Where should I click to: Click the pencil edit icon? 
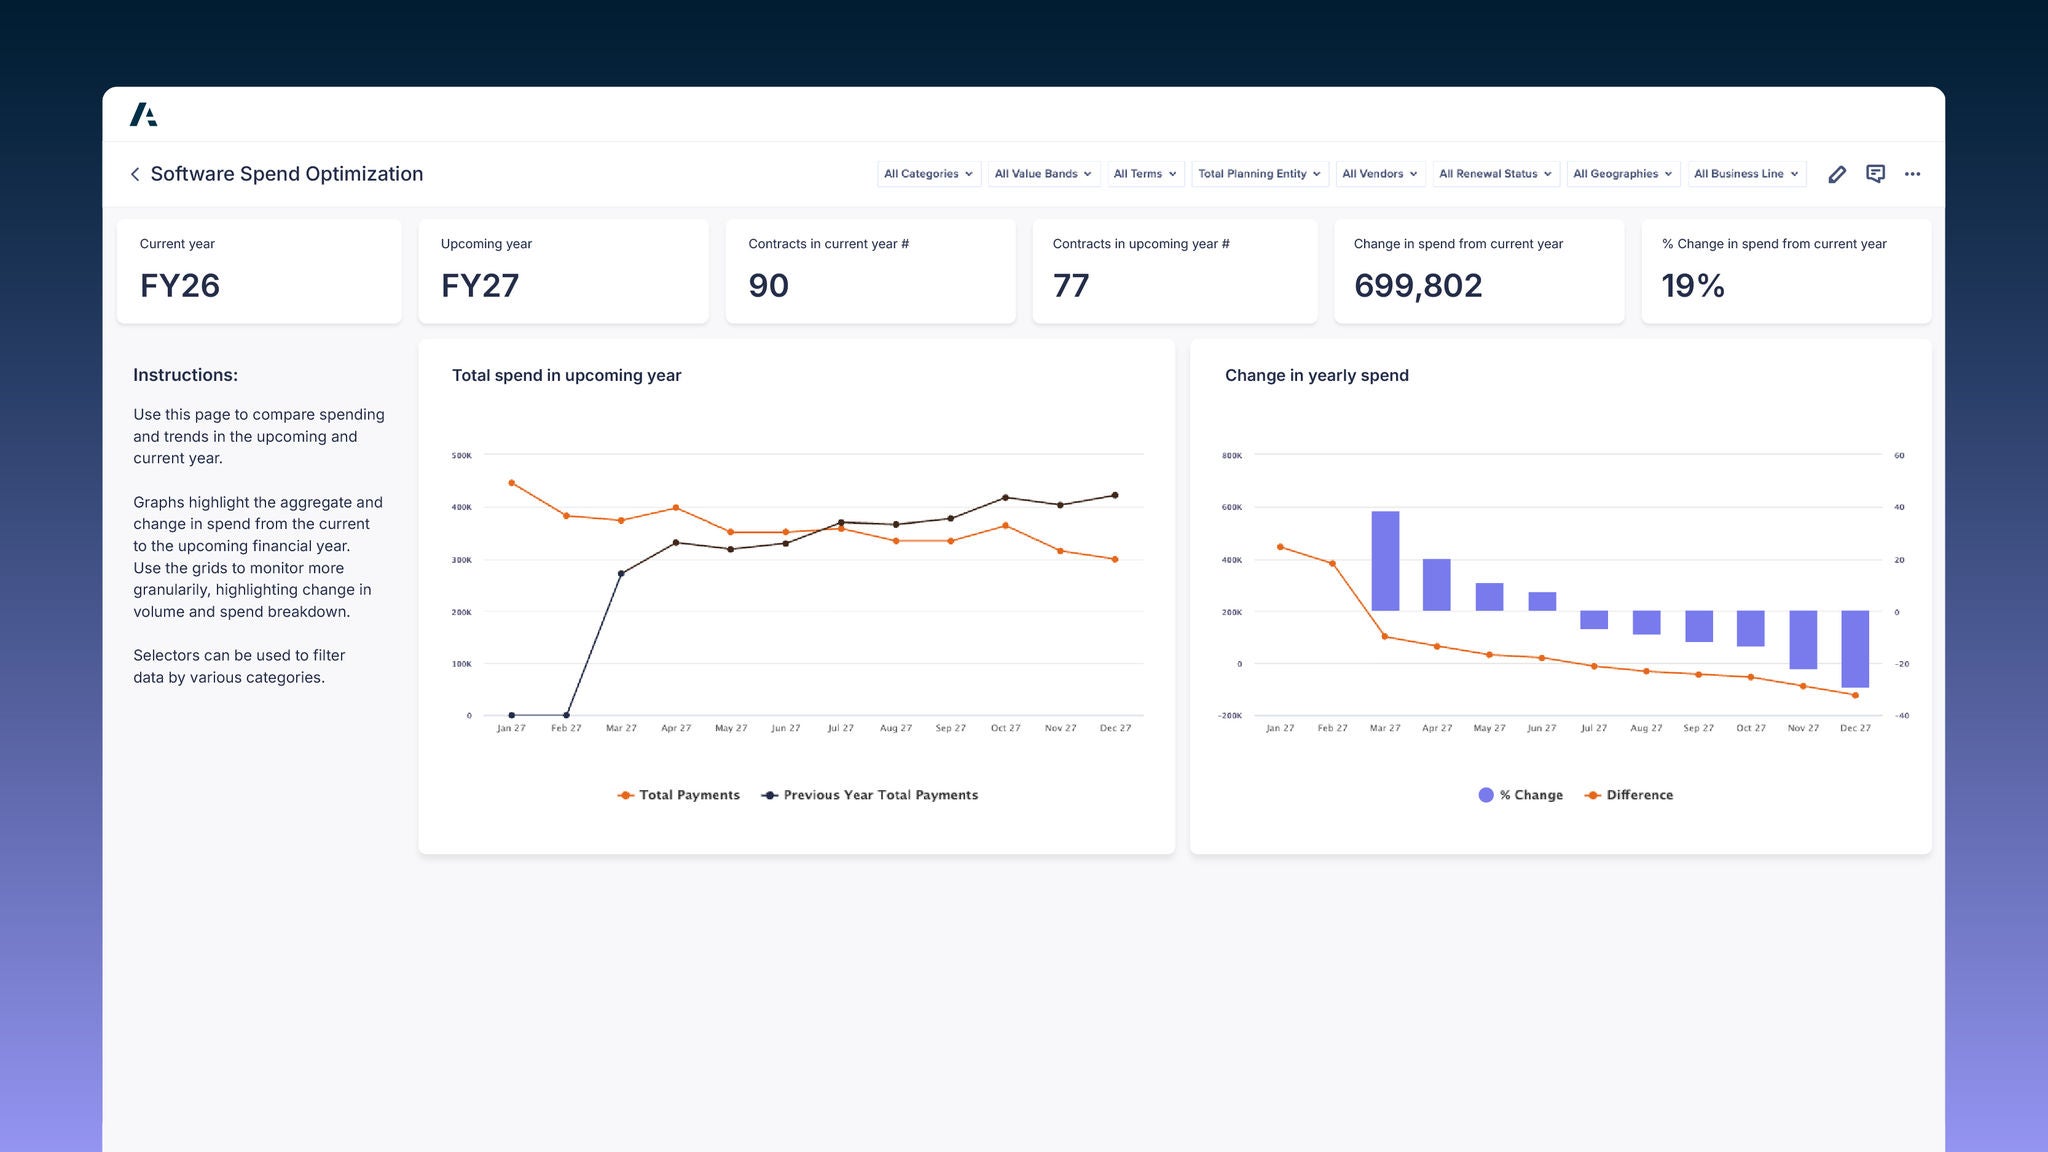(1837, 174)
